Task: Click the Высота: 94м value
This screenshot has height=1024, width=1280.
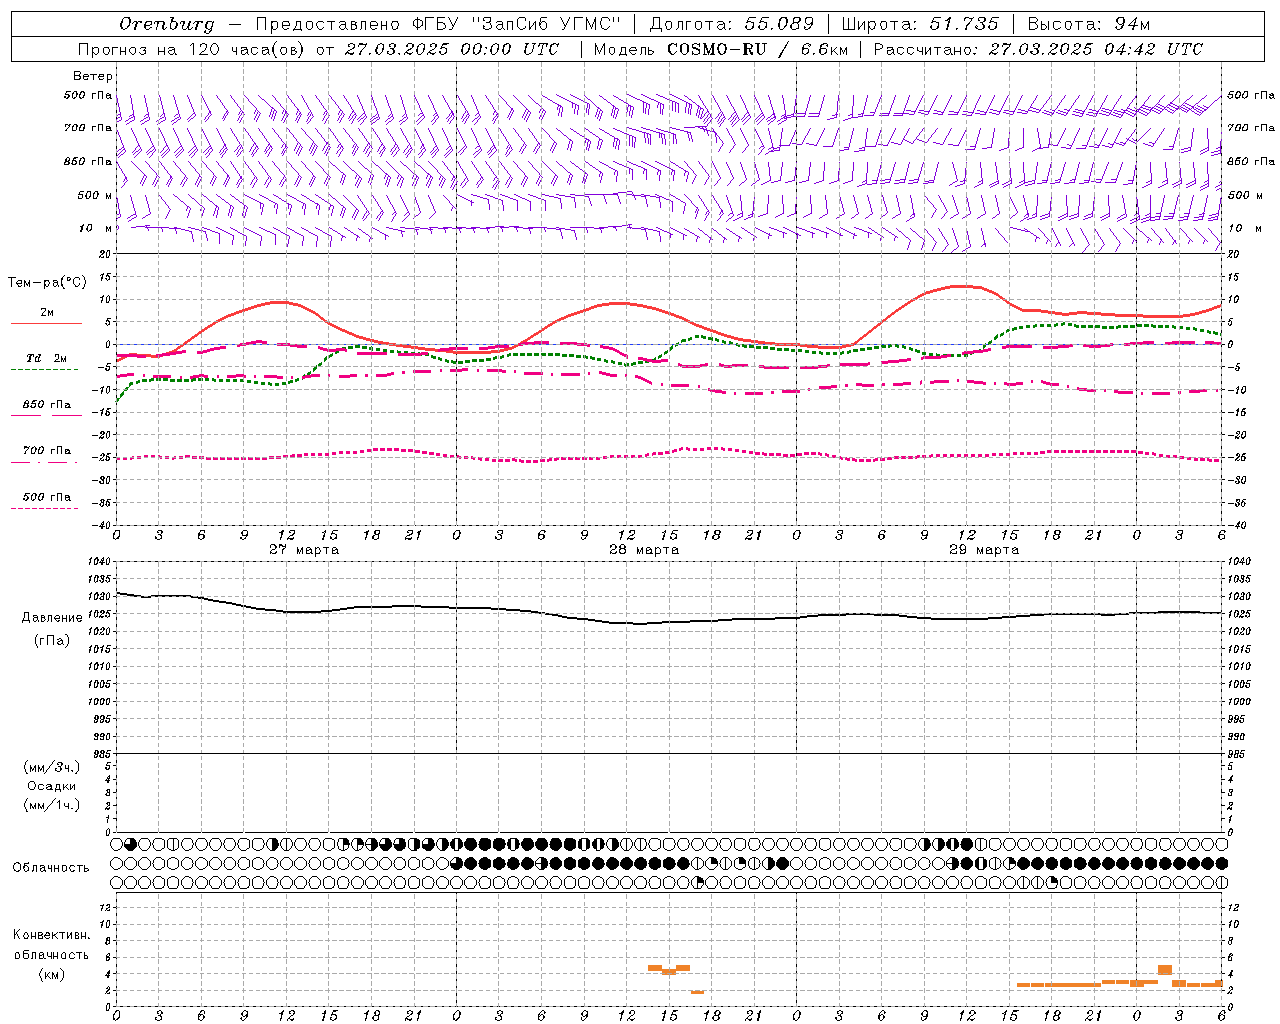Action: pyautogui.click(x=1089, y=24)
